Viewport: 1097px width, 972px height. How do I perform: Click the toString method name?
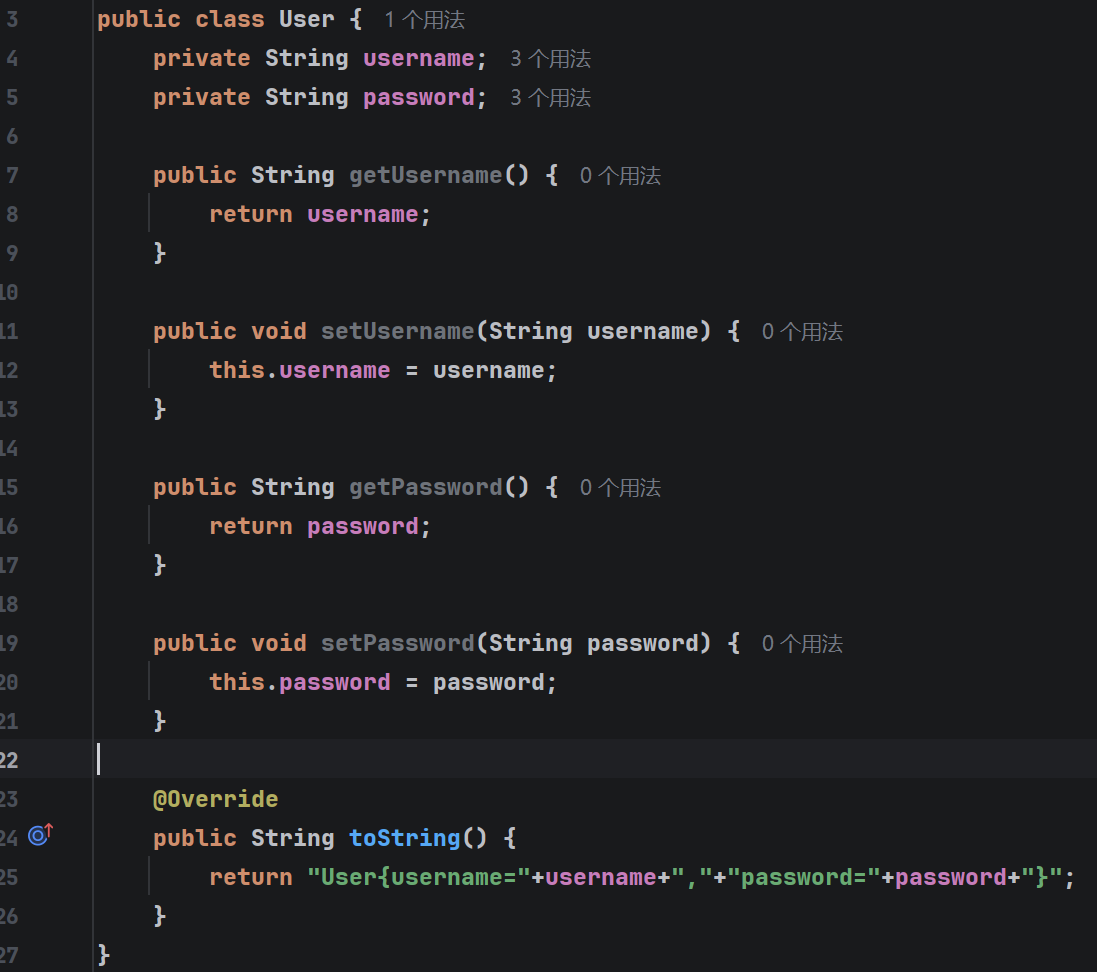404,838
